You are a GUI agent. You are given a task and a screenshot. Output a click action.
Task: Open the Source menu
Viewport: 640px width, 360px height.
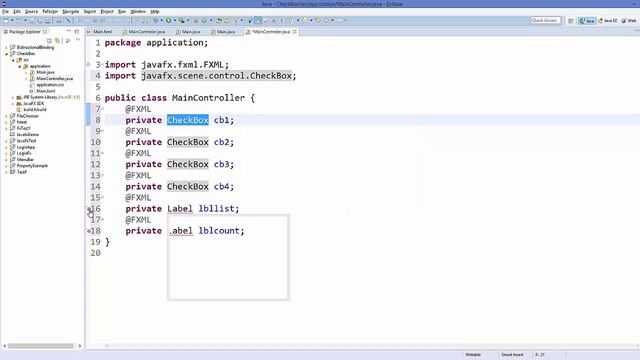click(x=31, y=11)
